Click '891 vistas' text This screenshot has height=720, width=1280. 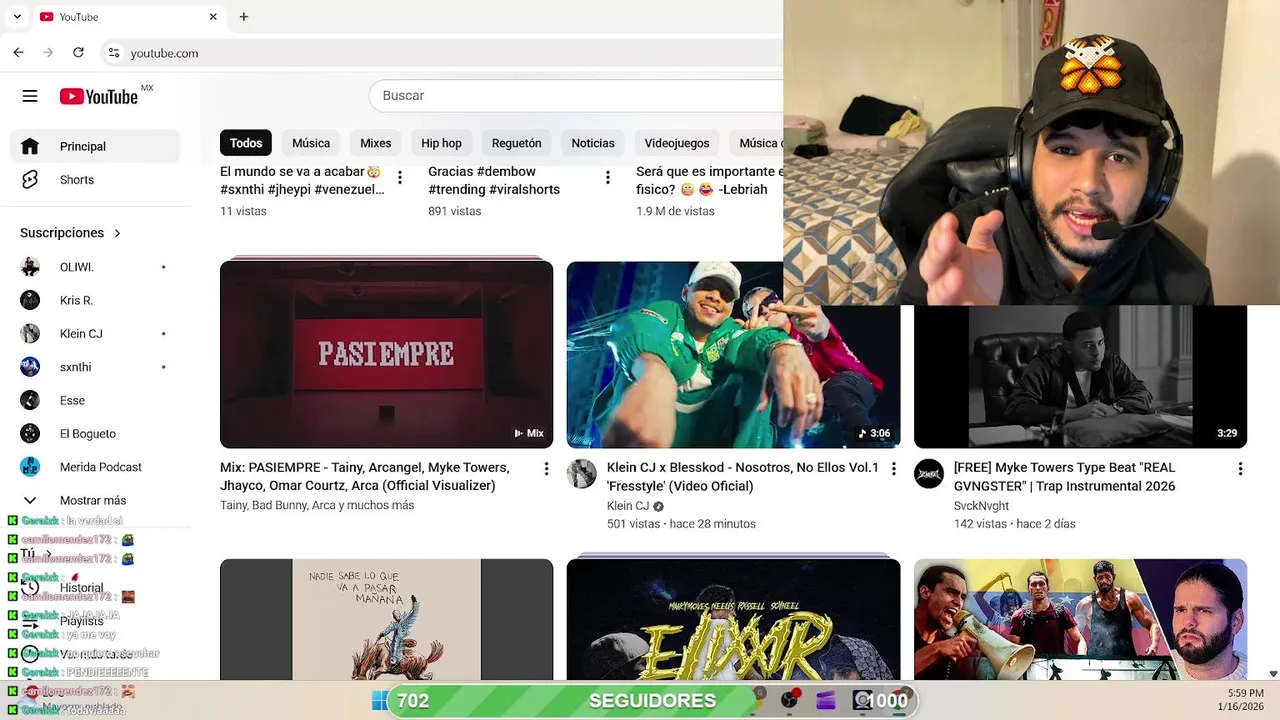pyautogui.click(x=455, y=211)
